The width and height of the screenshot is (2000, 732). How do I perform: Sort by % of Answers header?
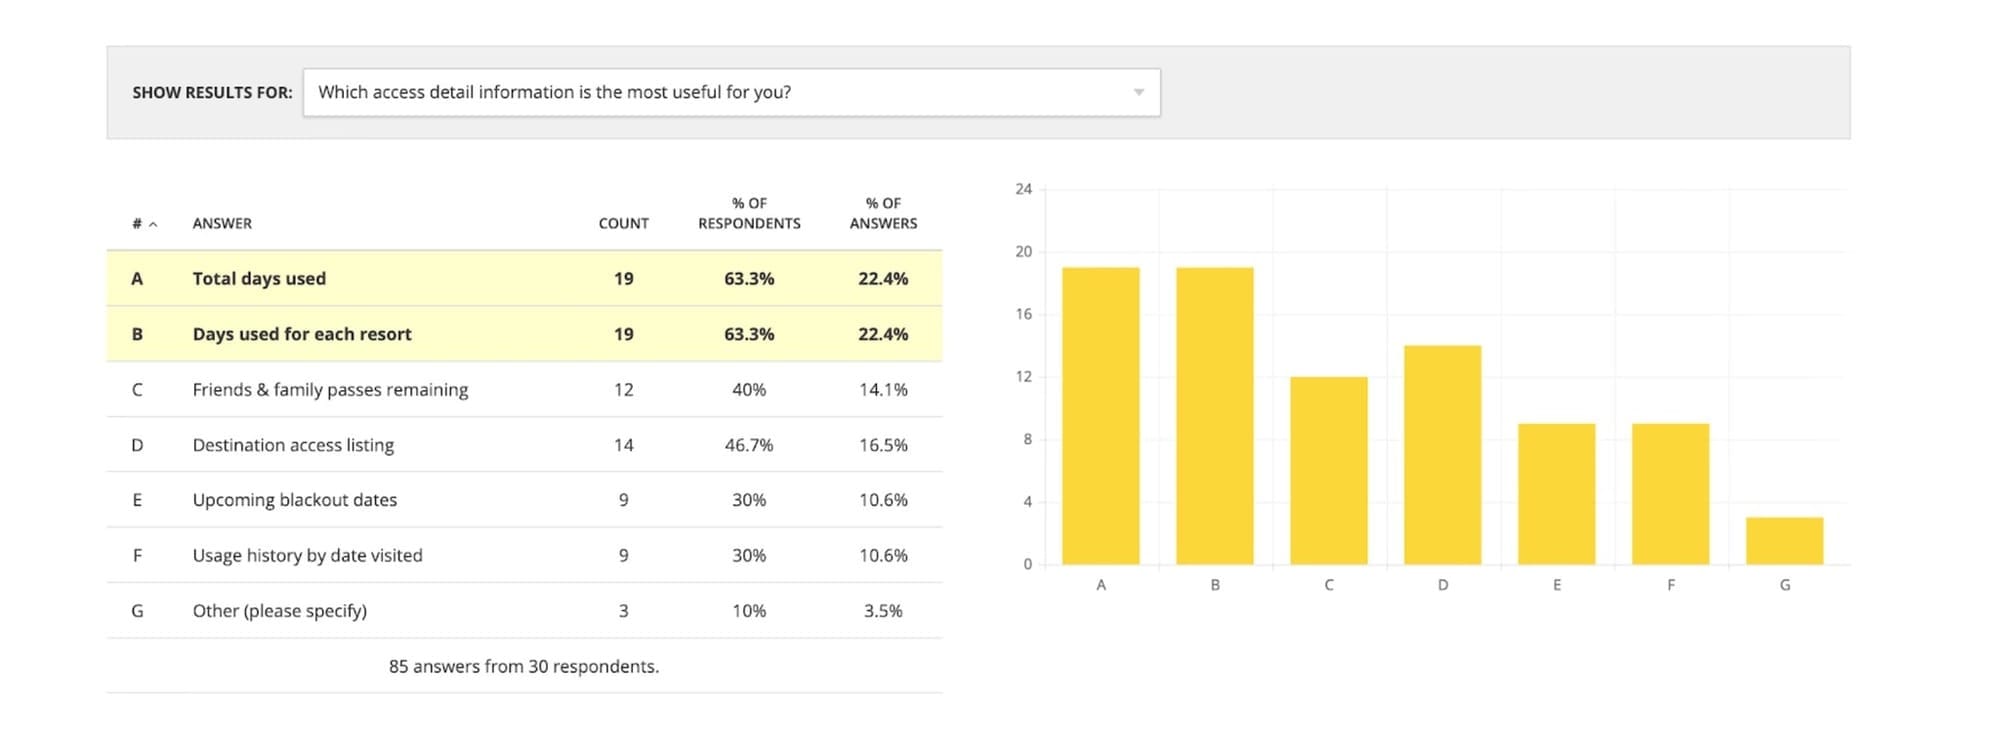click(x=883, y=213)
